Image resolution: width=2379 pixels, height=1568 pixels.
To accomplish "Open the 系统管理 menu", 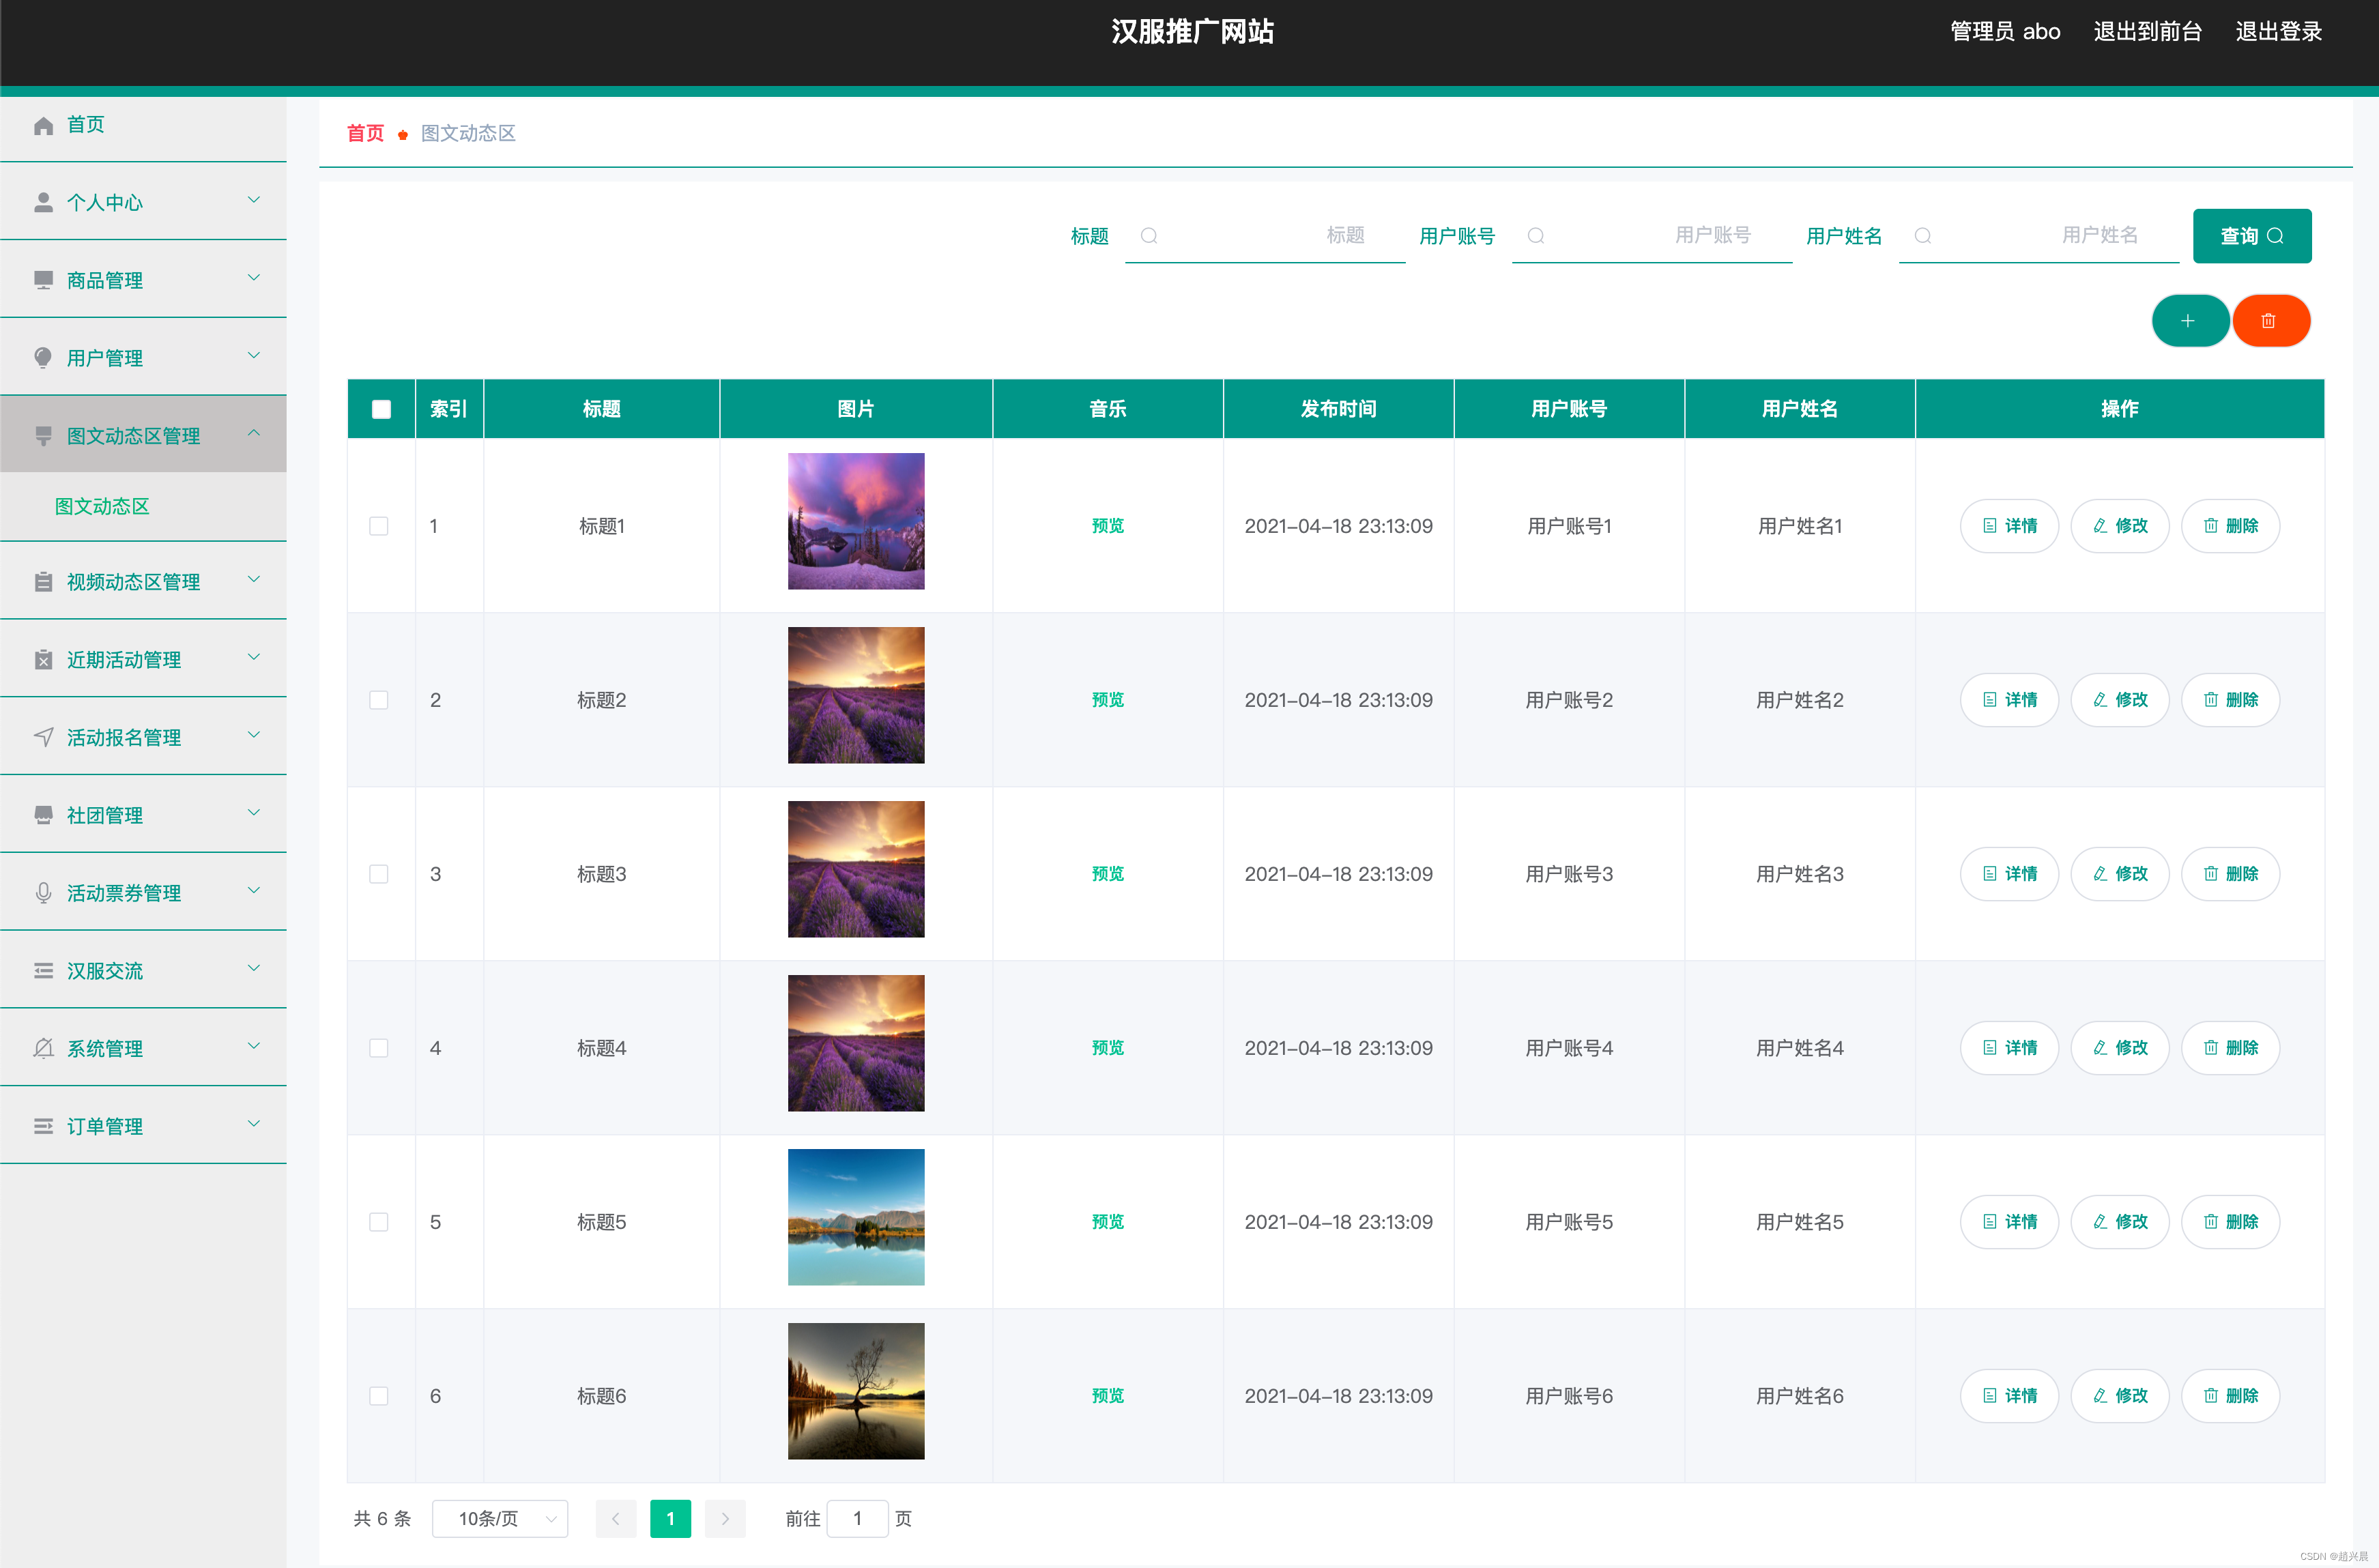I will coord(143,1048).
